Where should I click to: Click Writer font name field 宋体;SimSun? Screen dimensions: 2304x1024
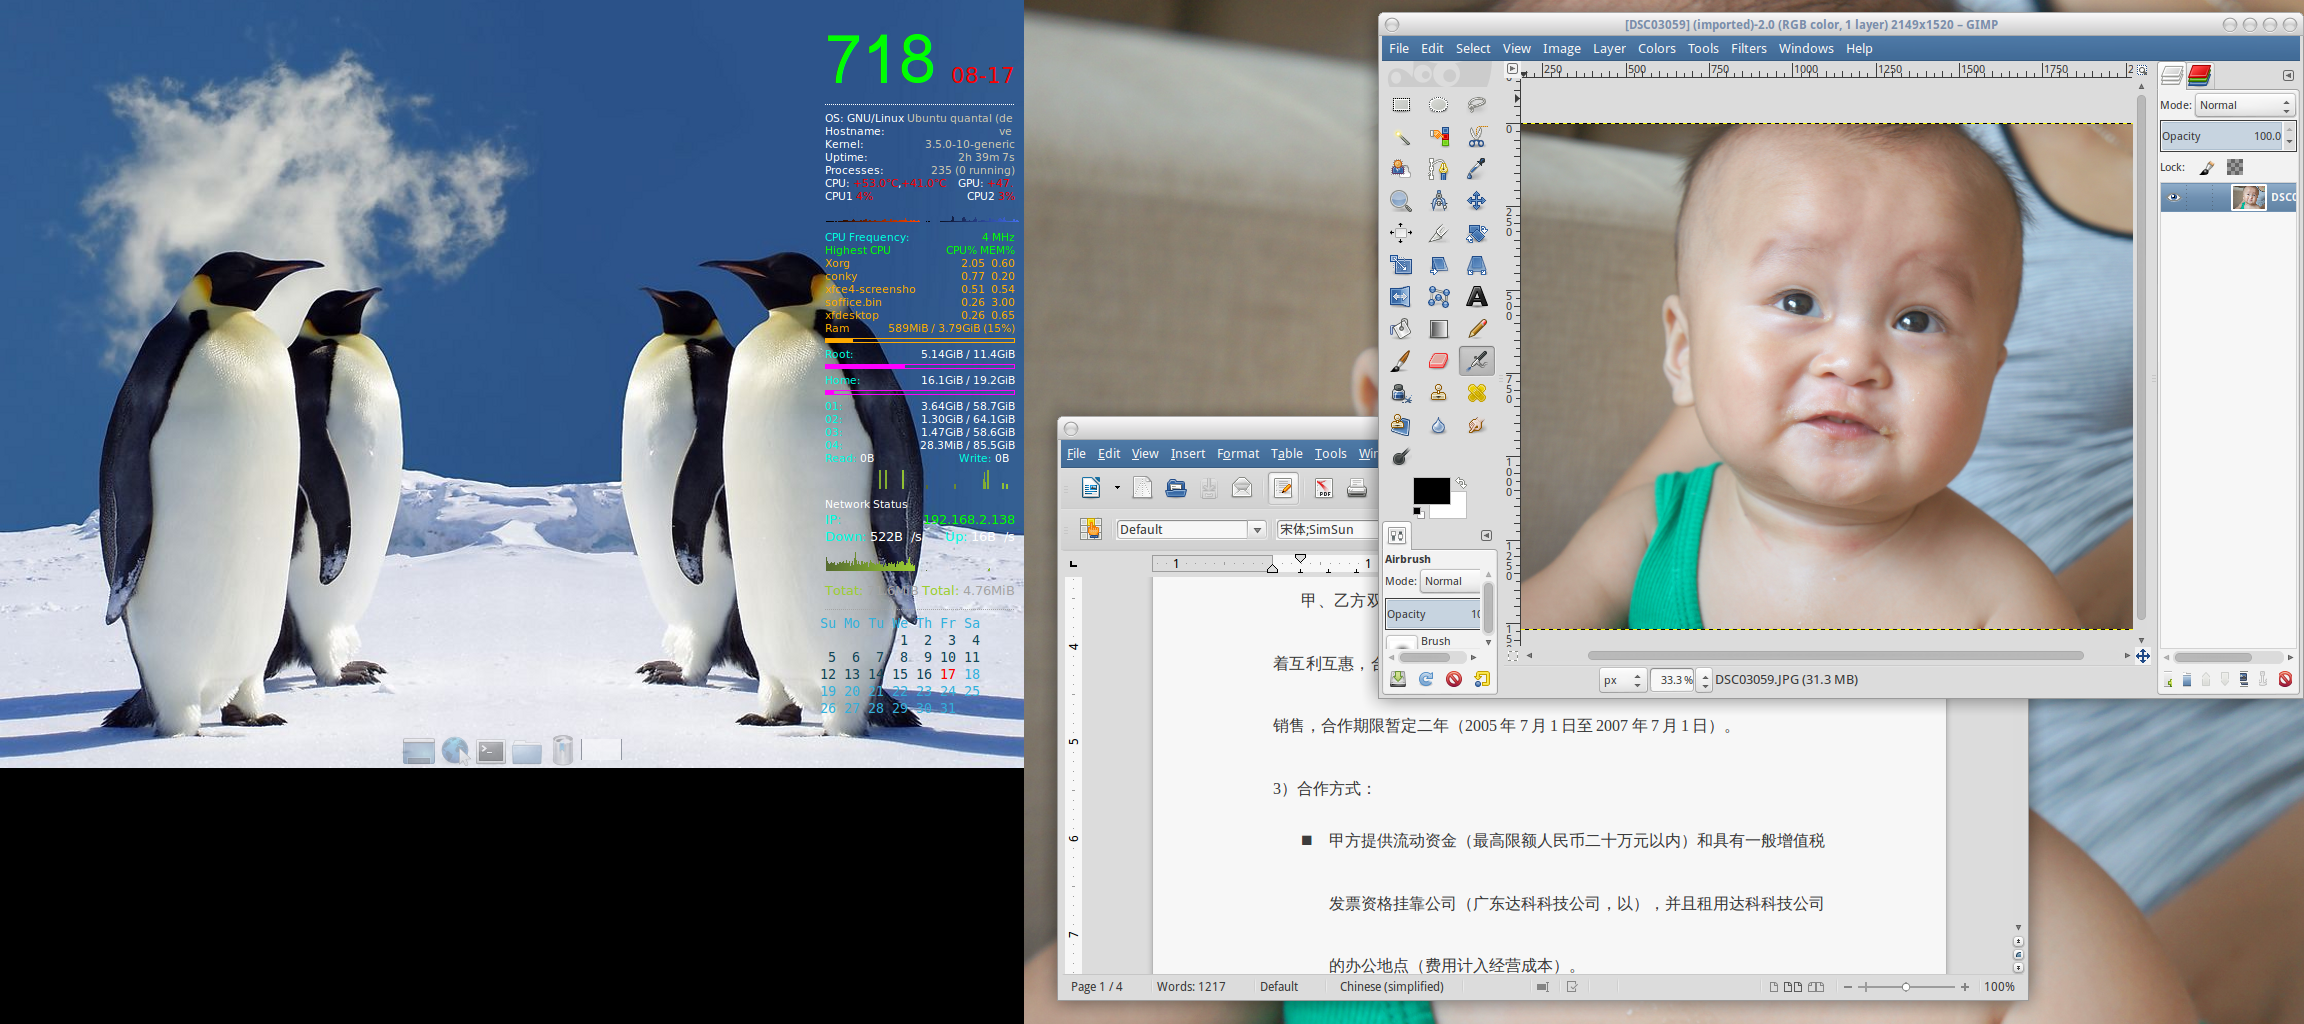tap(1327, 530)
